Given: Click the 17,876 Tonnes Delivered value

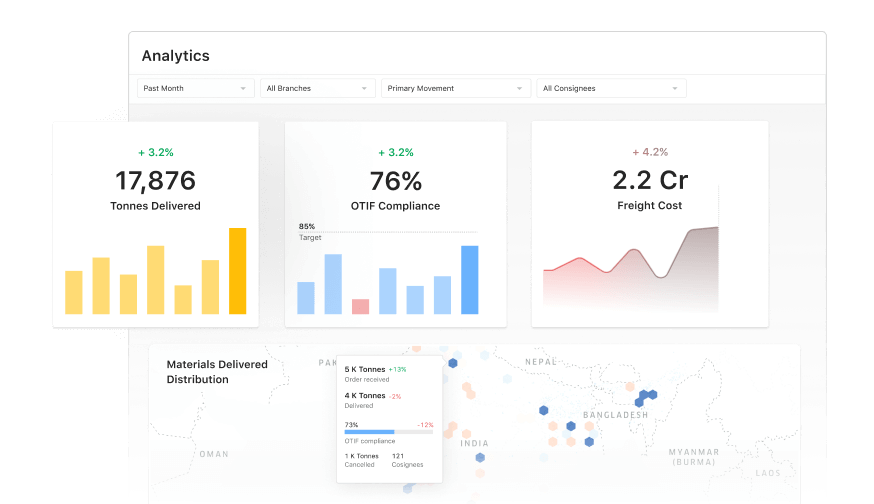Looking at the screenshot, I should click(x=155, y=181).
